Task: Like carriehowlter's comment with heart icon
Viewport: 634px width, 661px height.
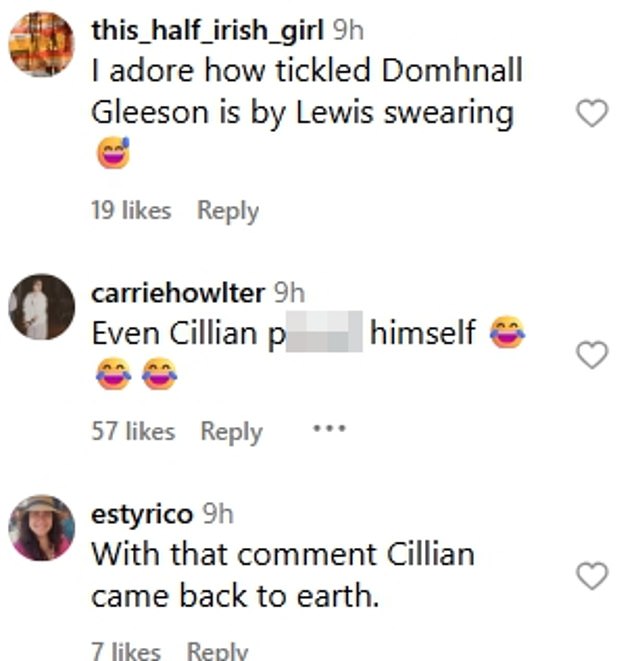Action: pos(592,355)
